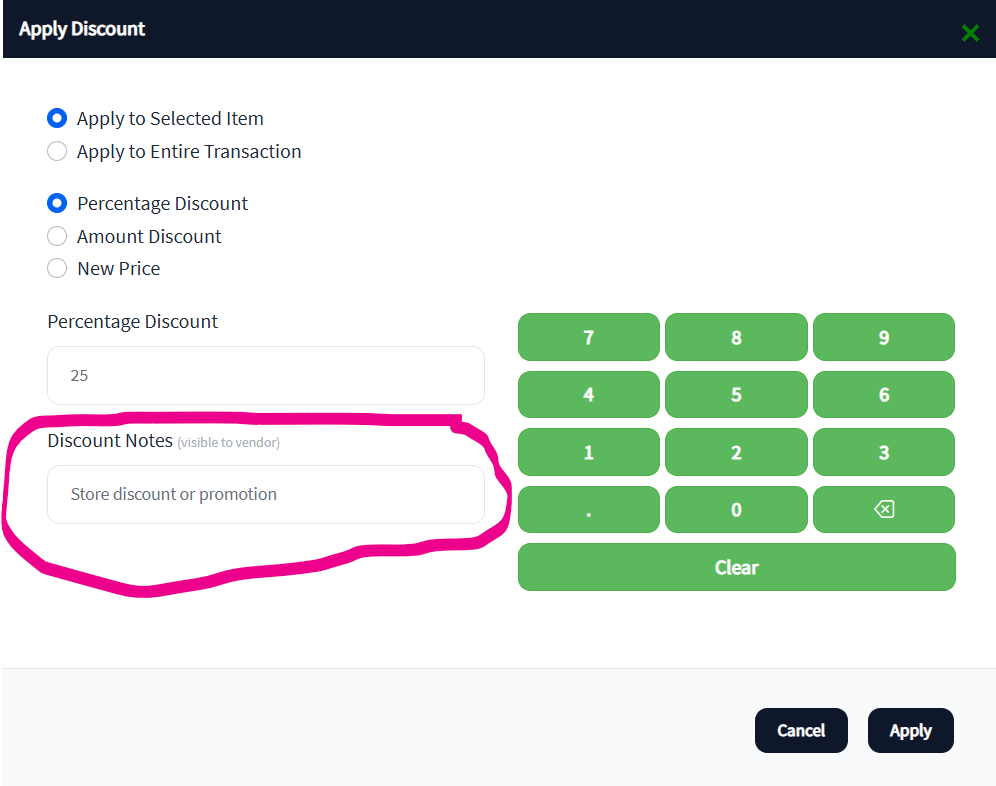Click the green Clear button
This screenshot has height=786, width=996.
pyautogui.click(x=736, y=567)
